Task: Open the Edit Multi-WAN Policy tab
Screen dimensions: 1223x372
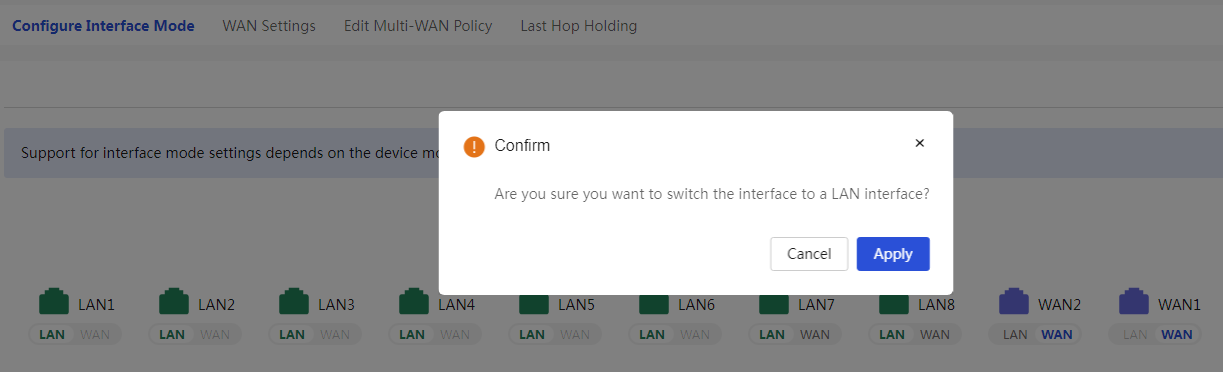Action: [418, 26]
